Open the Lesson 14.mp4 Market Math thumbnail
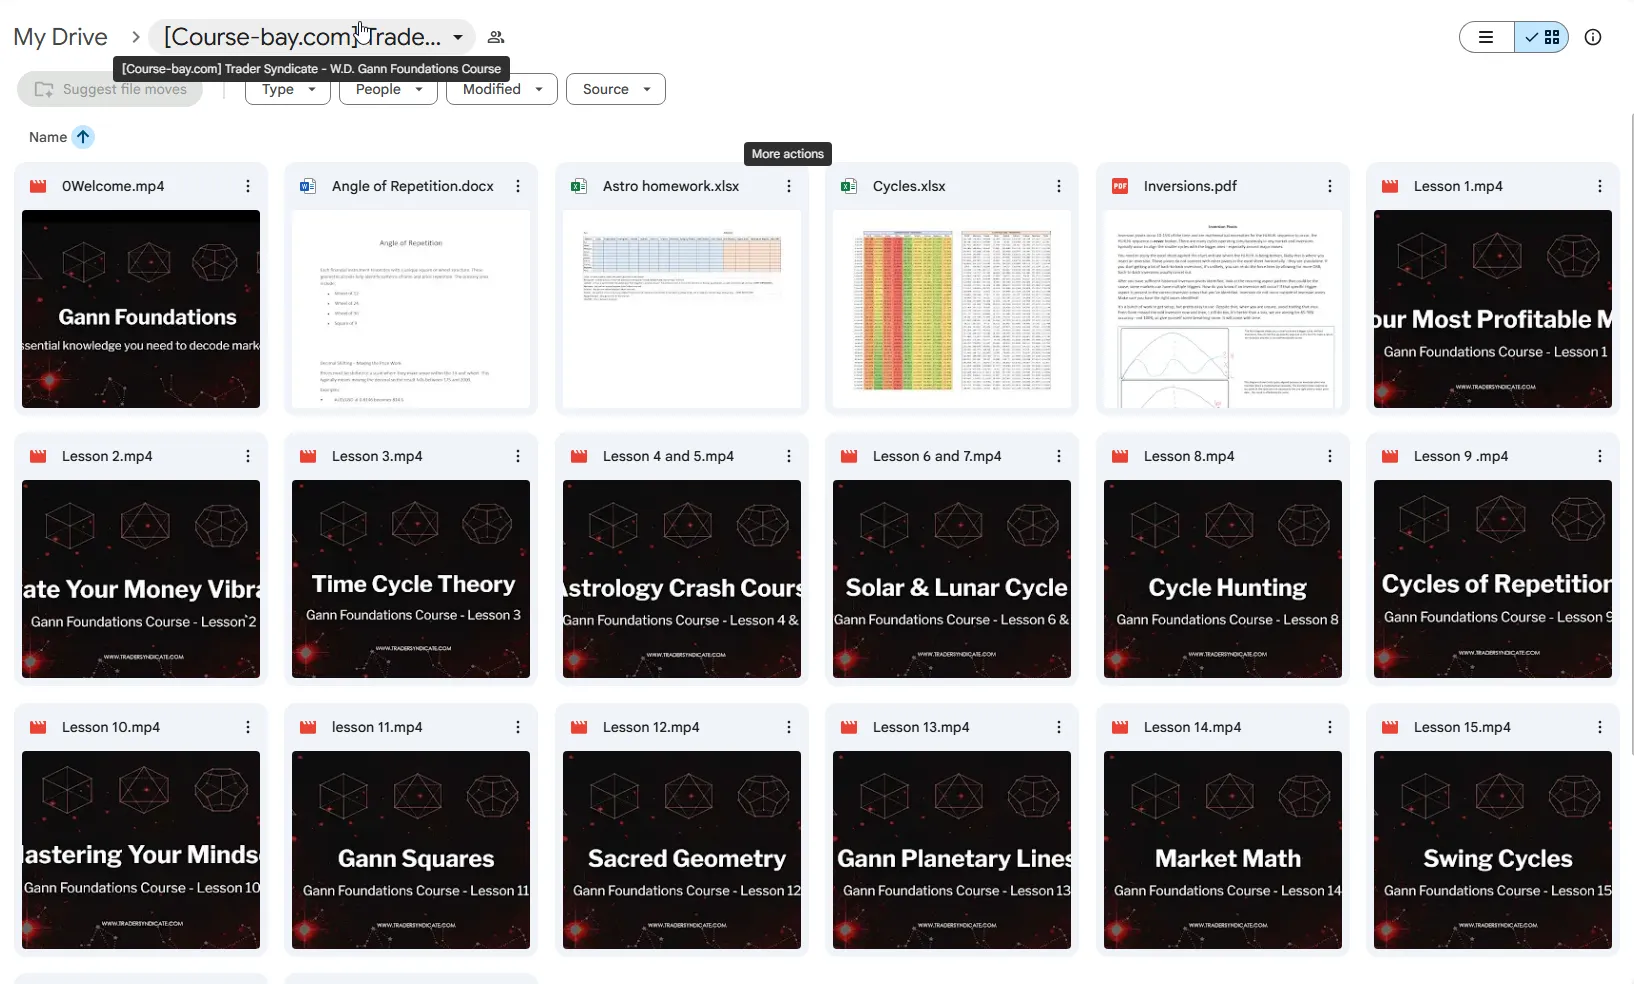This screenshot has width=1634, height=984. [x=1223, y=850]
